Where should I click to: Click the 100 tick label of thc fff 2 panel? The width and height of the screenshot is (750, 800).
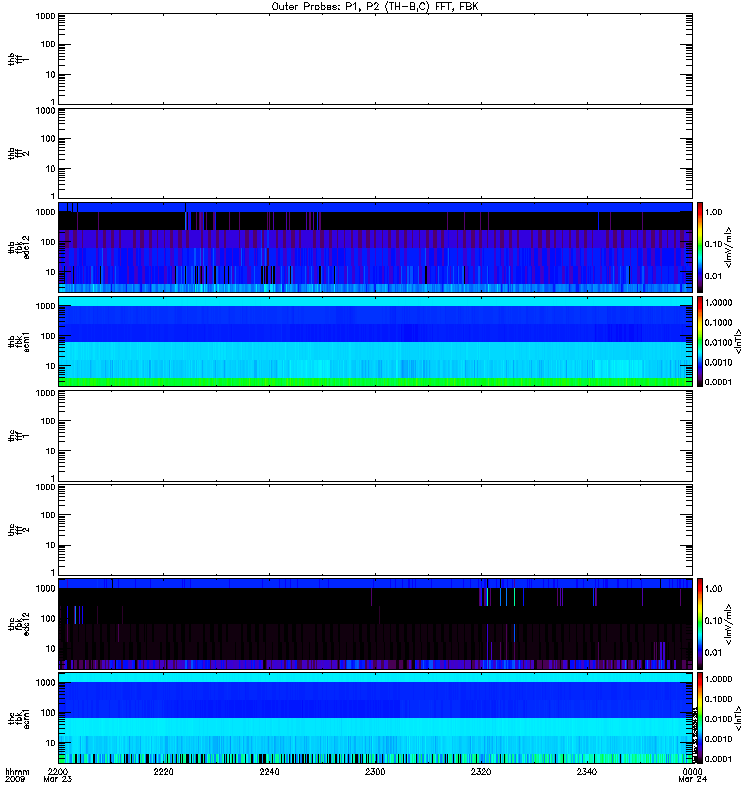pyautogui.click(x=48, y=515)
